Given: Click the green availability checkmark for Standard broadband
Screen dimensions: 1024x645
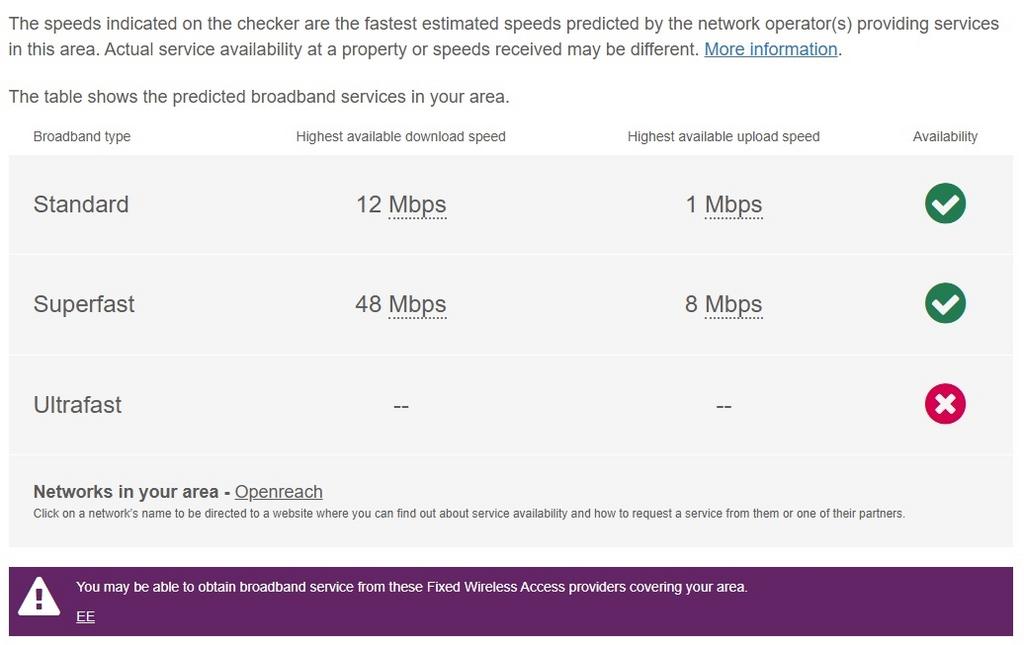Looking at the screenshot, I should [x=945, y=203].
